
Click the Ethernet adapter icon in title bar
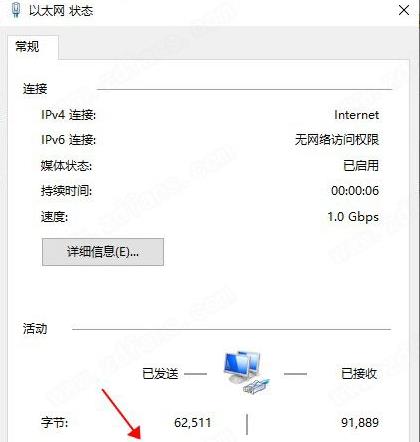coord(16,10)
